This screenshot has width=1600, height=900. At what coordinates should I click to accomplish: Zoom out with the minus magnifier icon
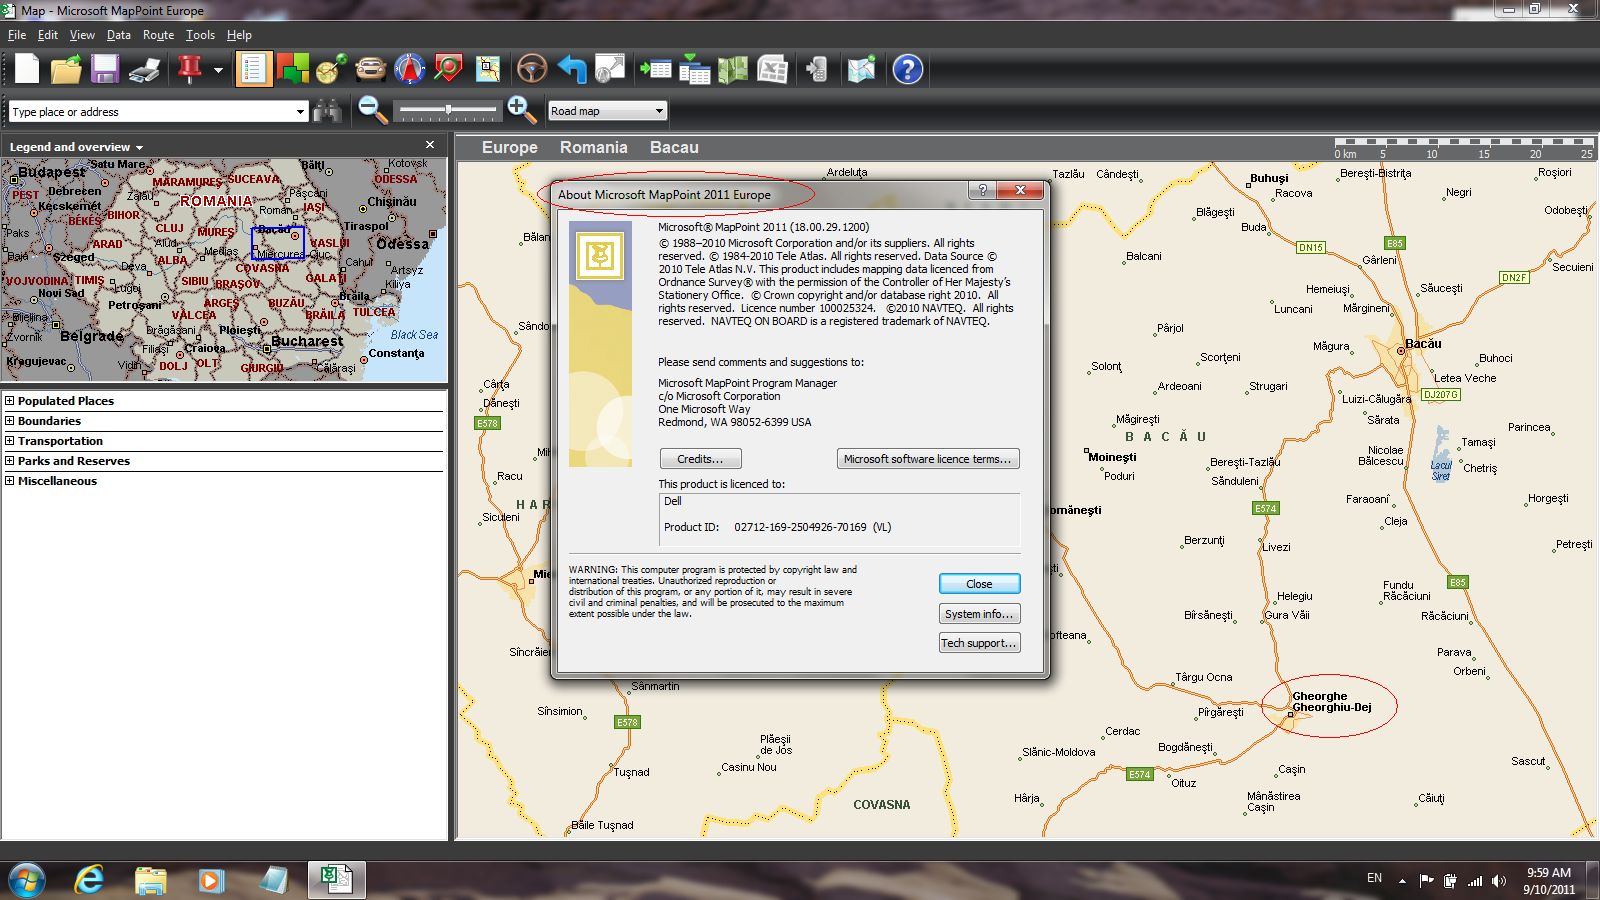click(x=373, y=110)
